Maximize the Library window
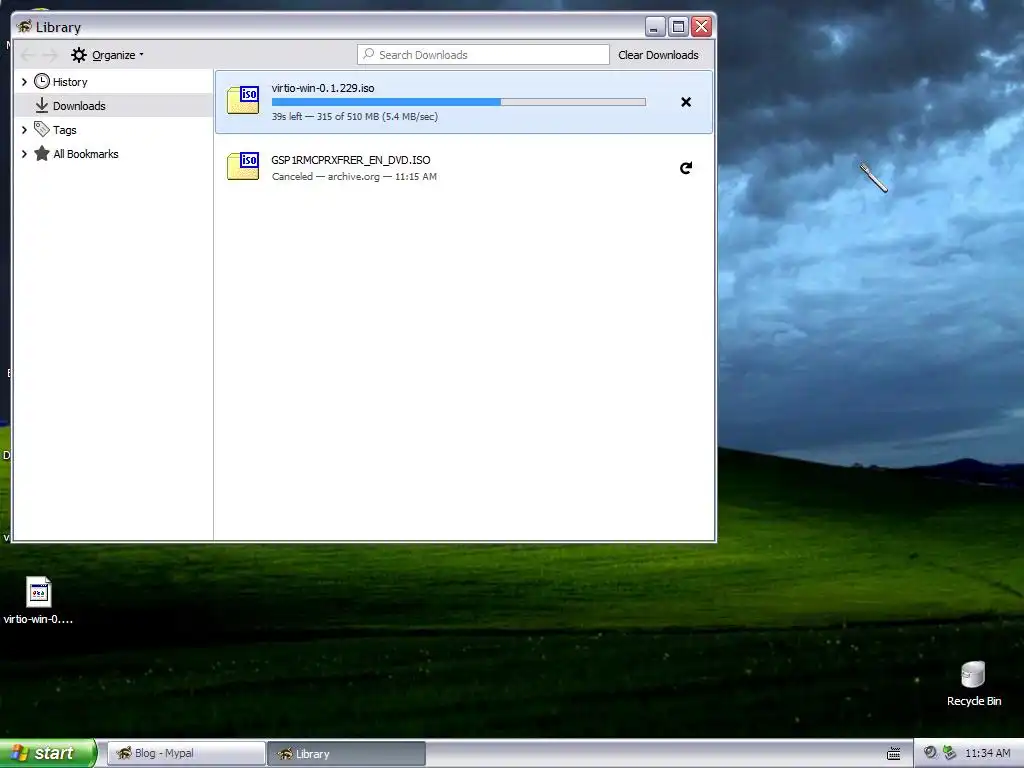The width and height of the screenshot is (1024, 768). pyautogui.click(x=679, y=27)
